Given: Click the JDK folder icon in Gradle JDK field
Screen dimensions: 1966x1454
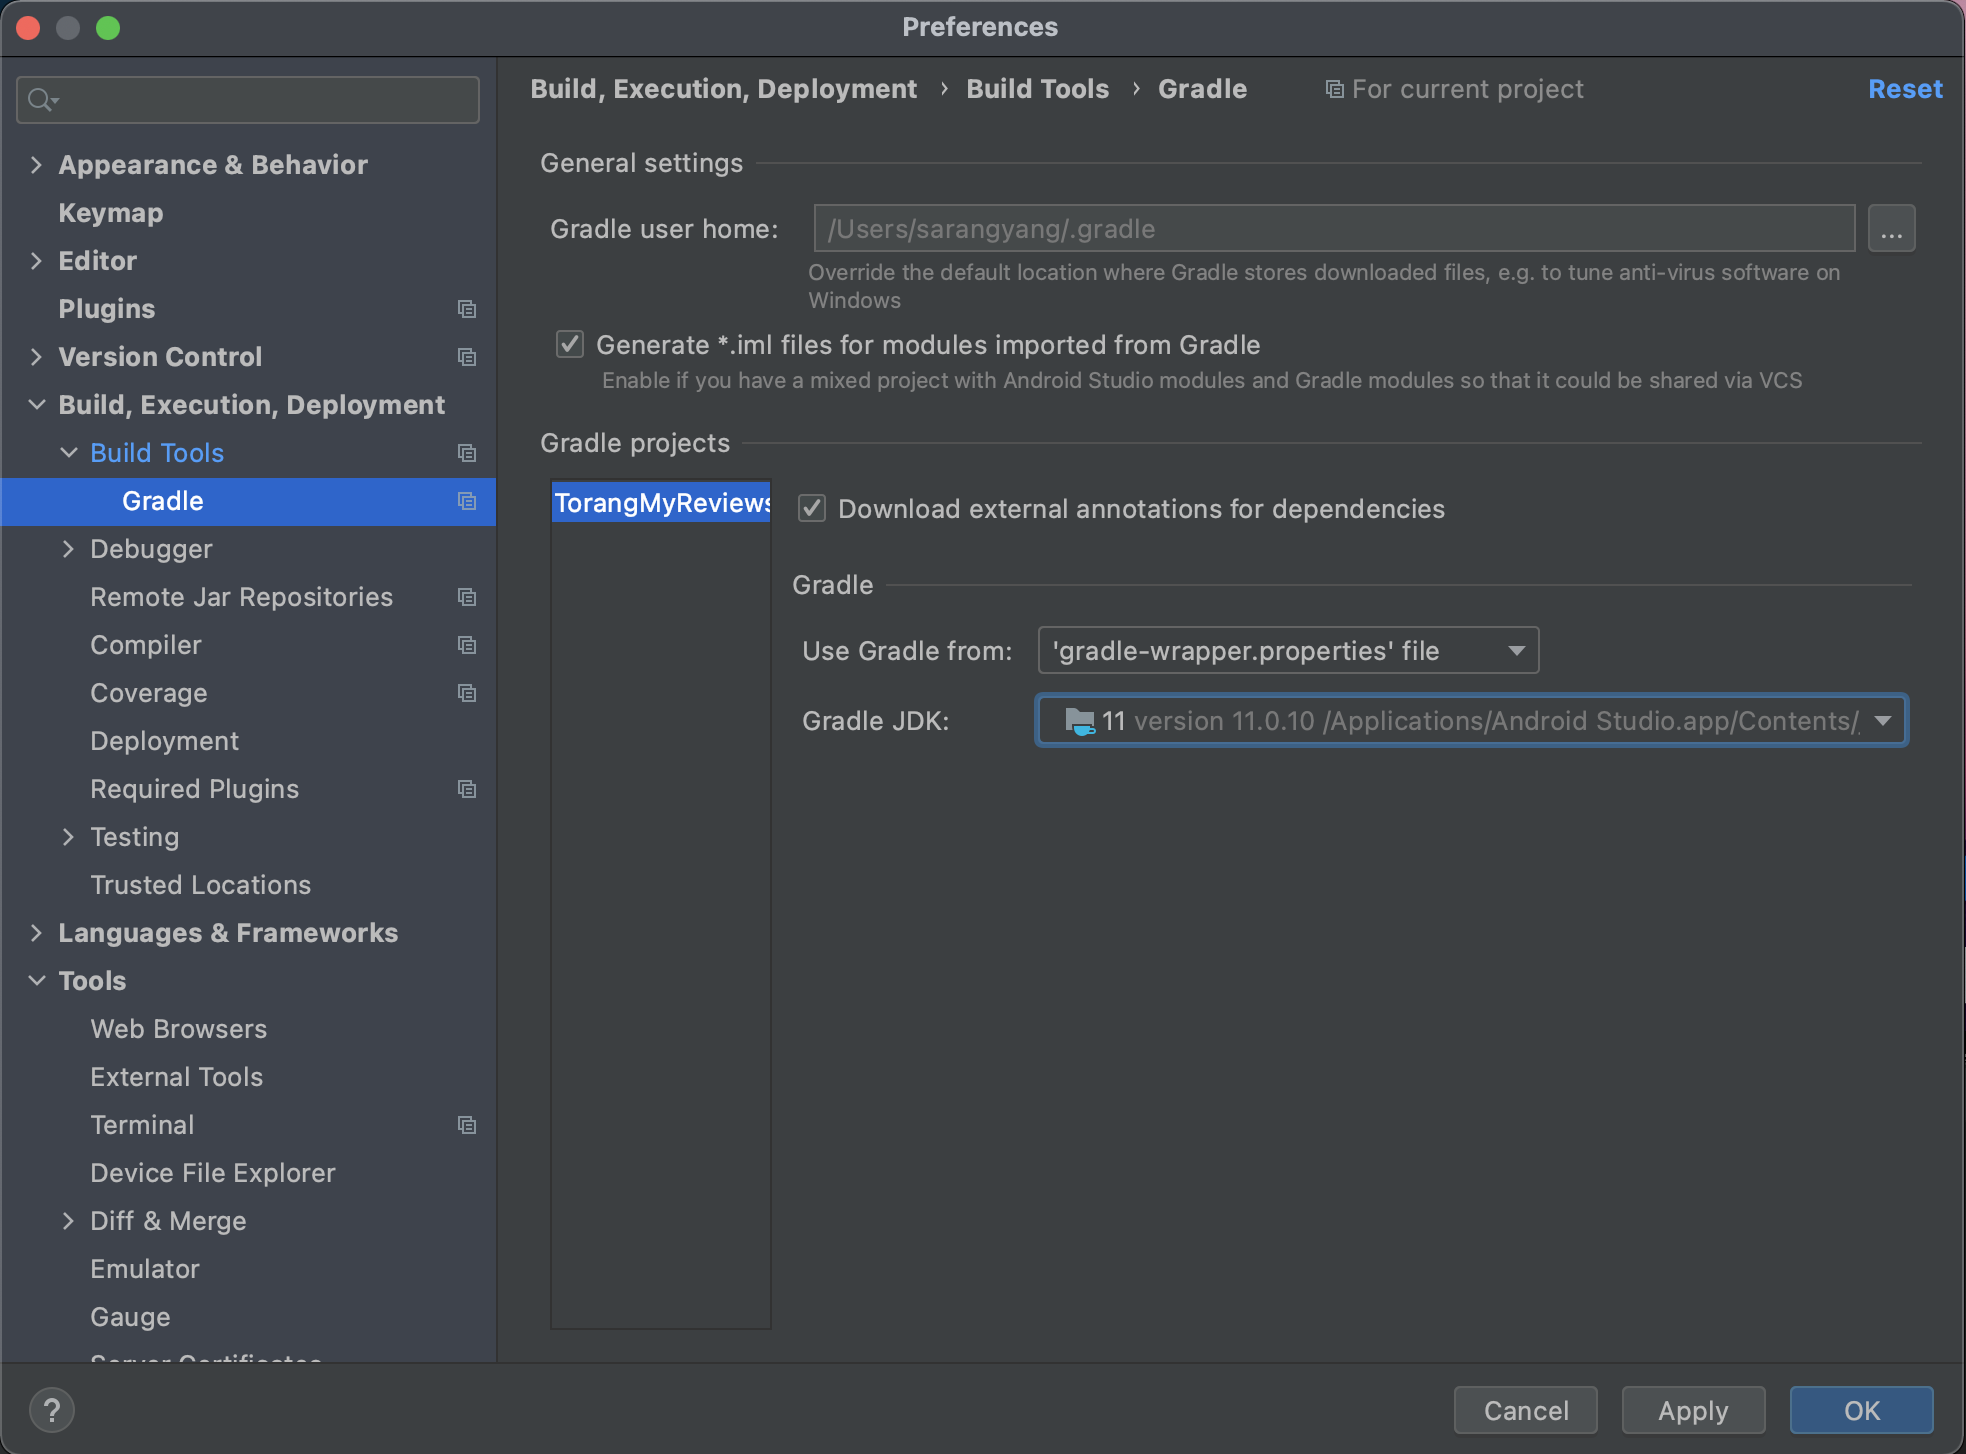Looking at the screenshot, I should point(1079,721).
